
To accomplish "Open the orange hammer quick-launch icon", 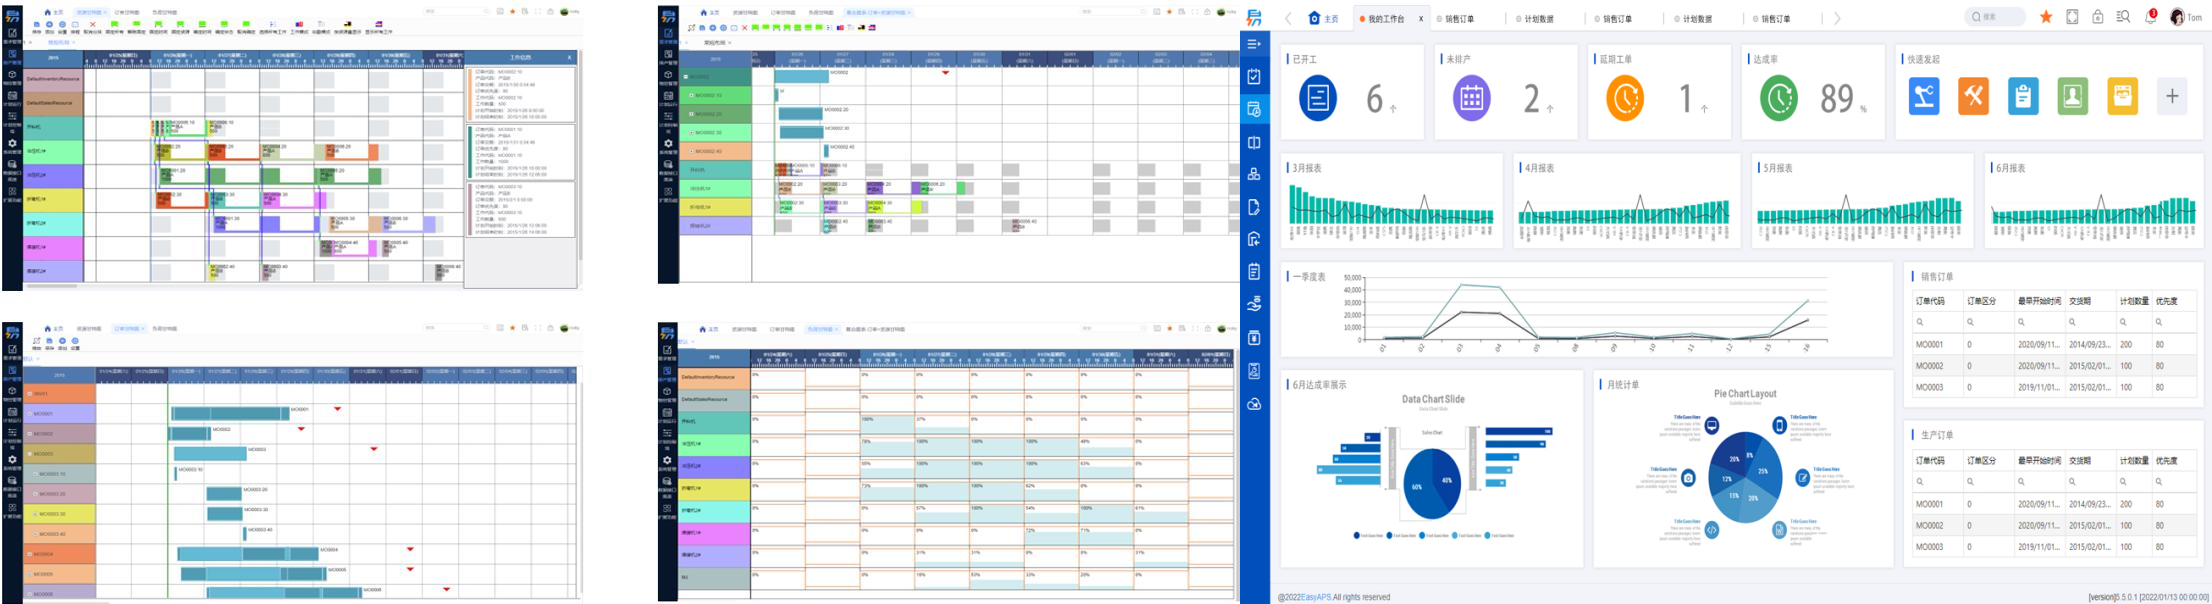I will [x=1973, y=97].
